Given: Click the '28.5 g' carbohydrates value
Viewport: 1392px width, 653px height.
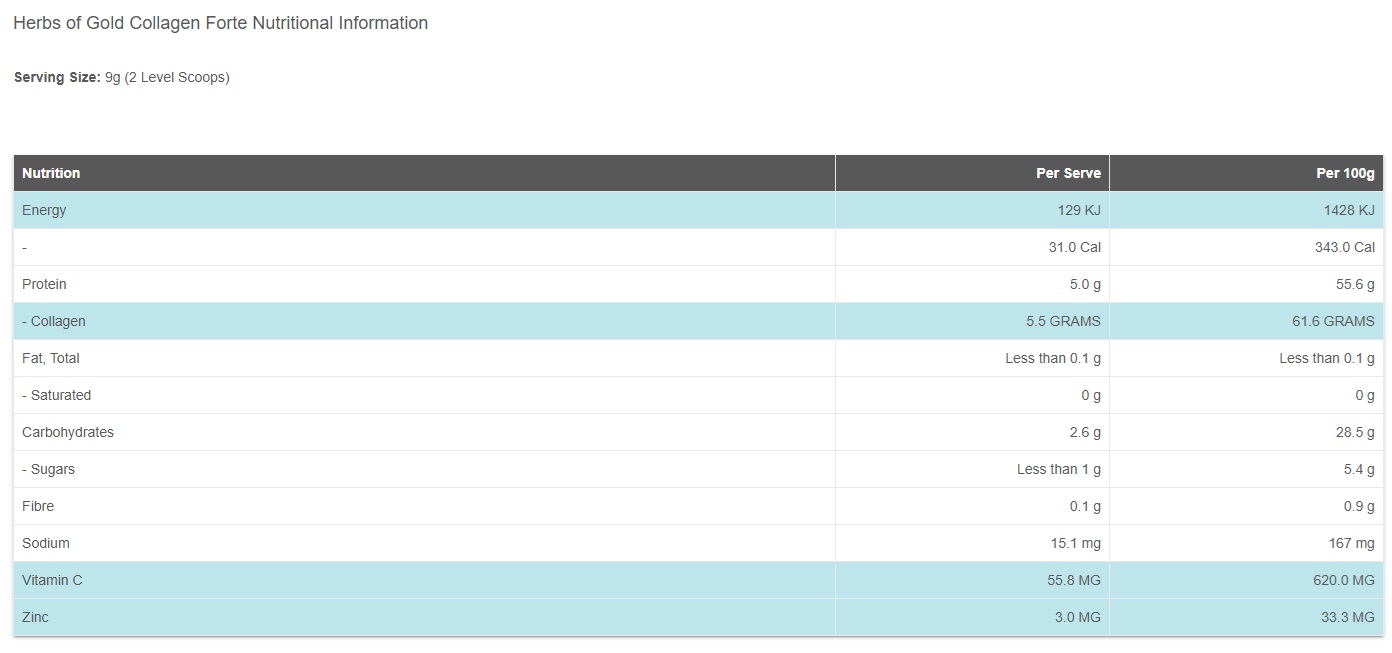Looking at the screenshot, I should [x=1356, y=432].
